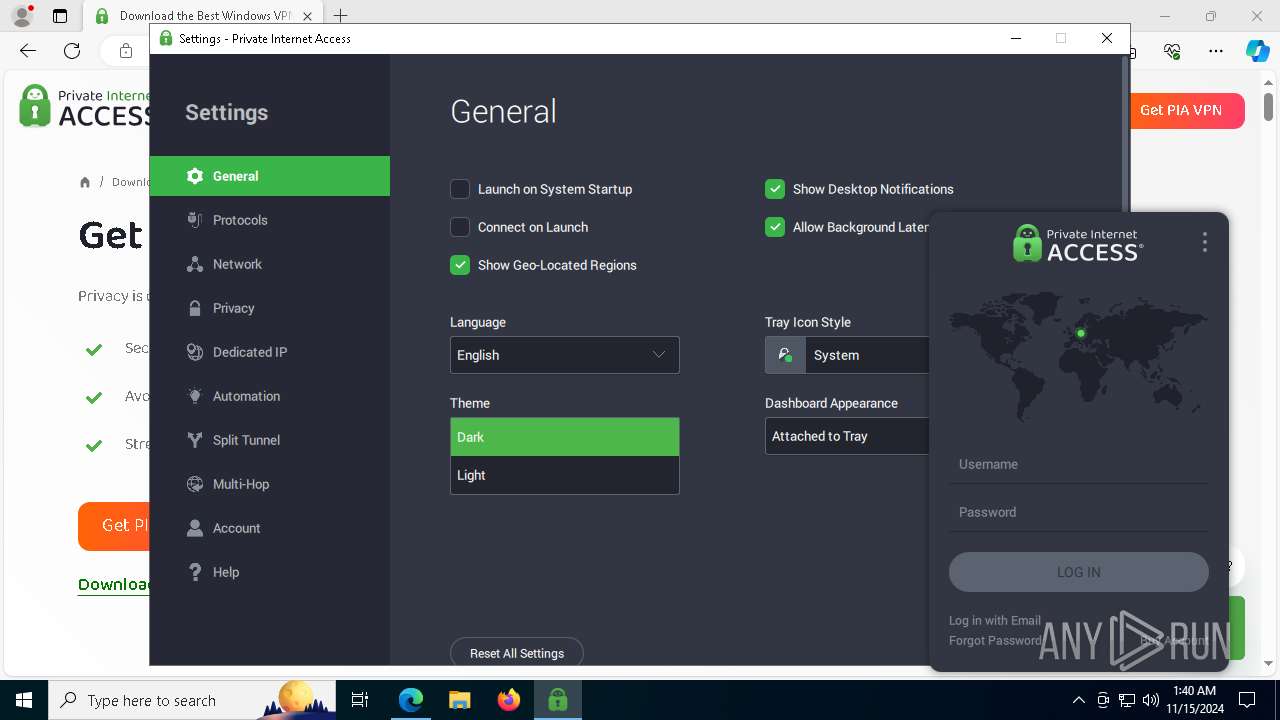The width and height of the screenshot is (1280, 720).
Task: Open Account settings page
Action: tap(270, 528)
